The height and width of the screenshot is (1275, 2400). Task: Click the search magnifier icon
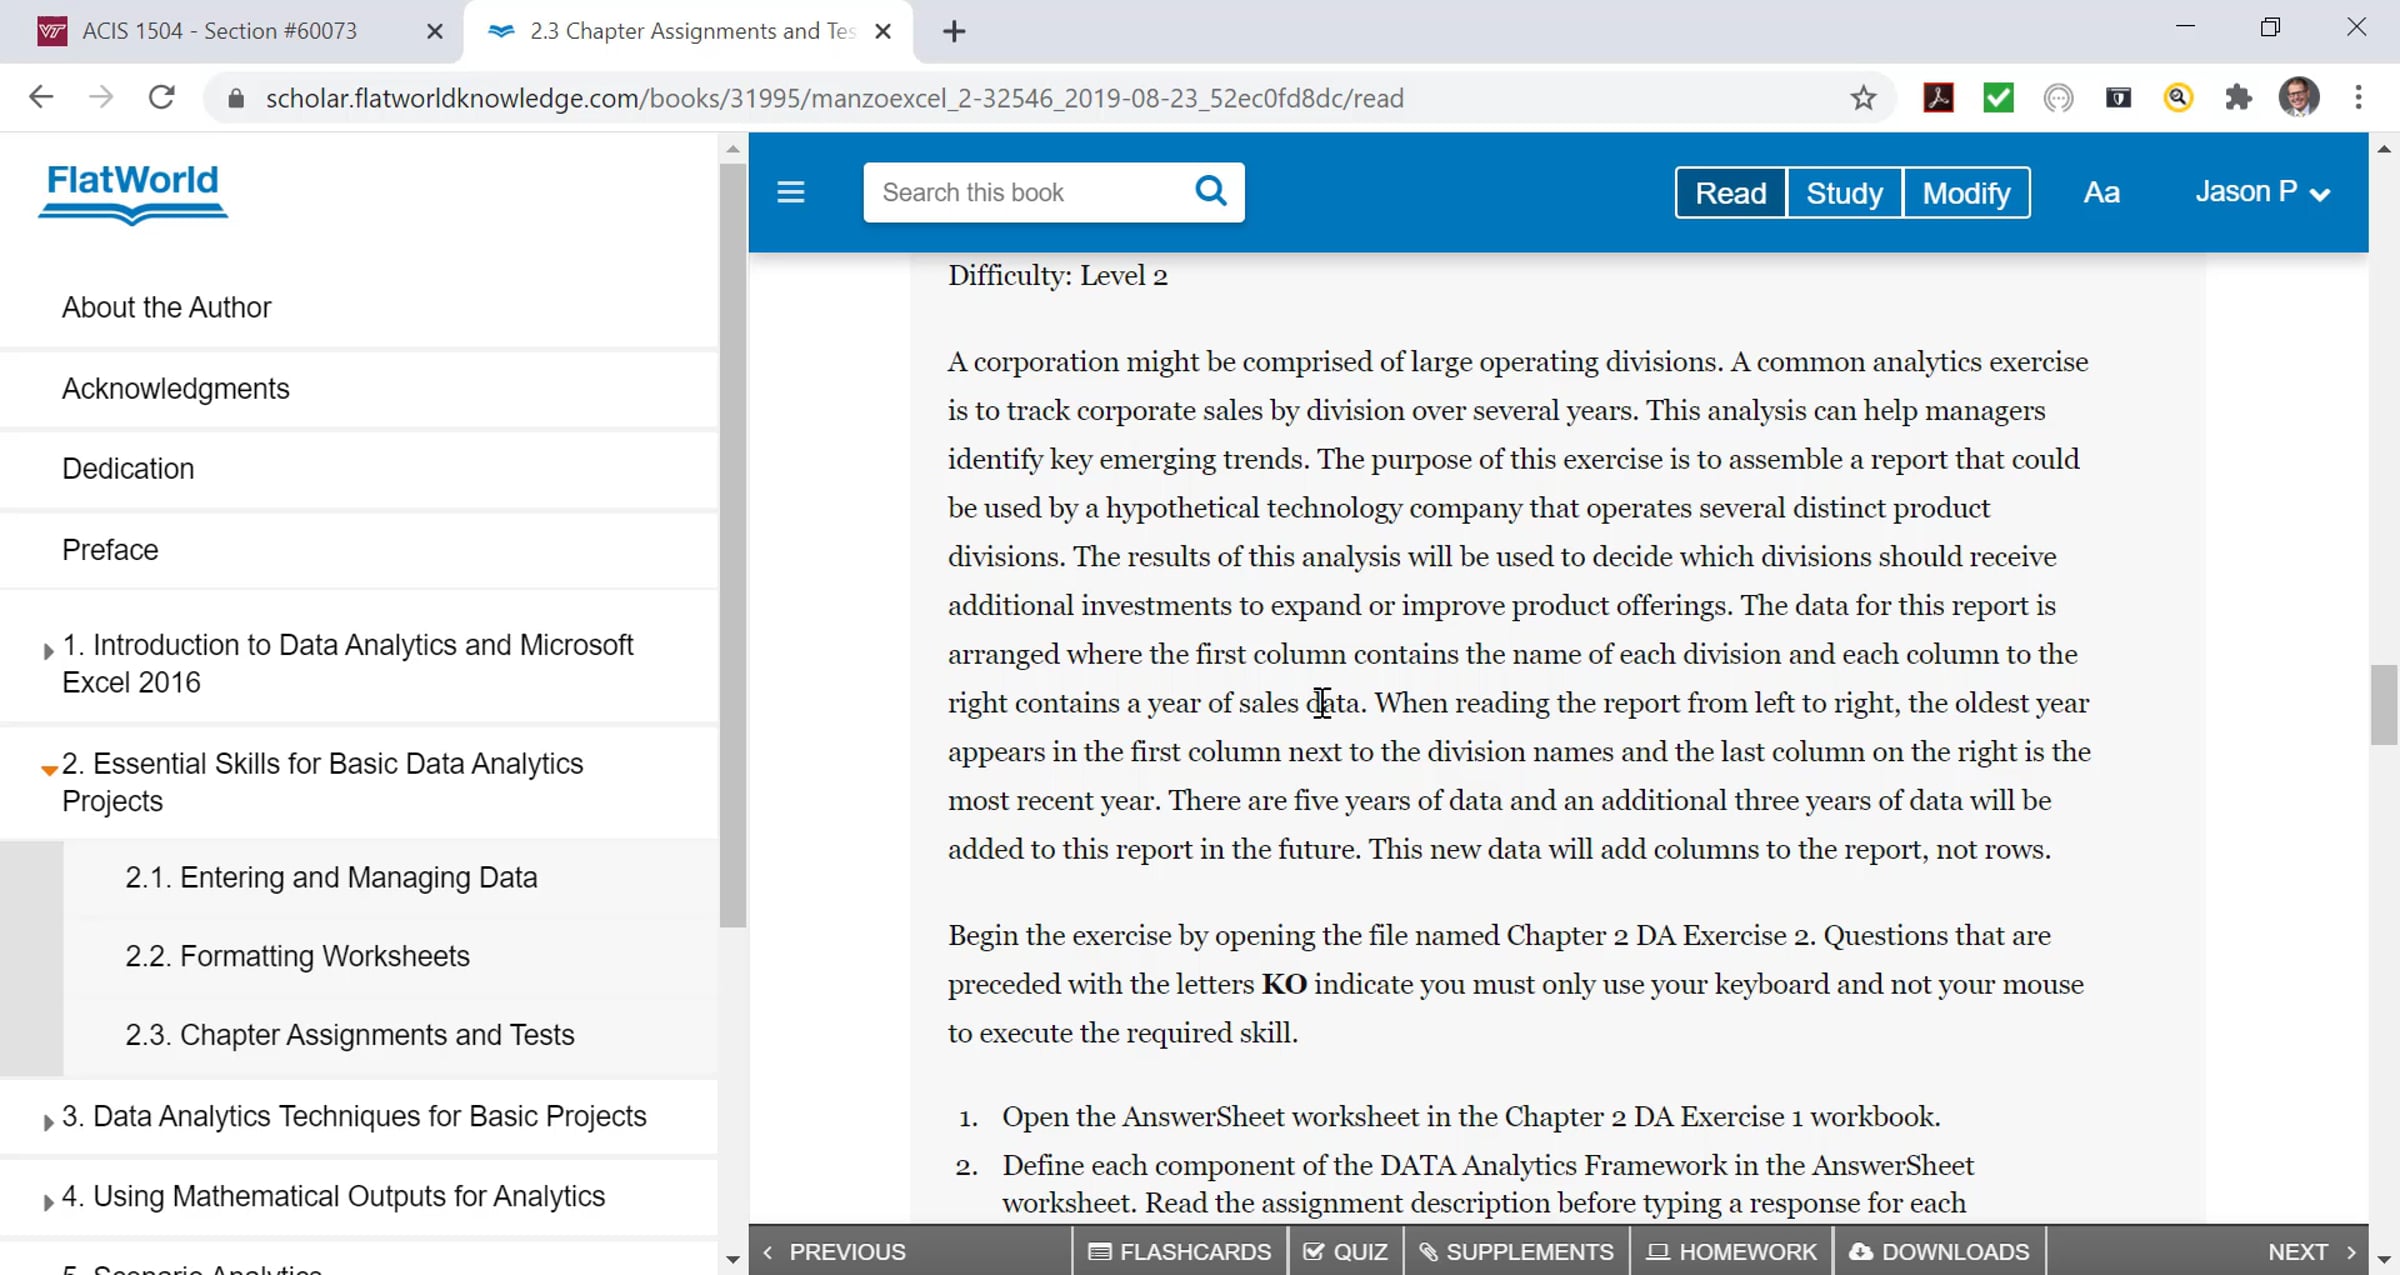[1210, 191]
